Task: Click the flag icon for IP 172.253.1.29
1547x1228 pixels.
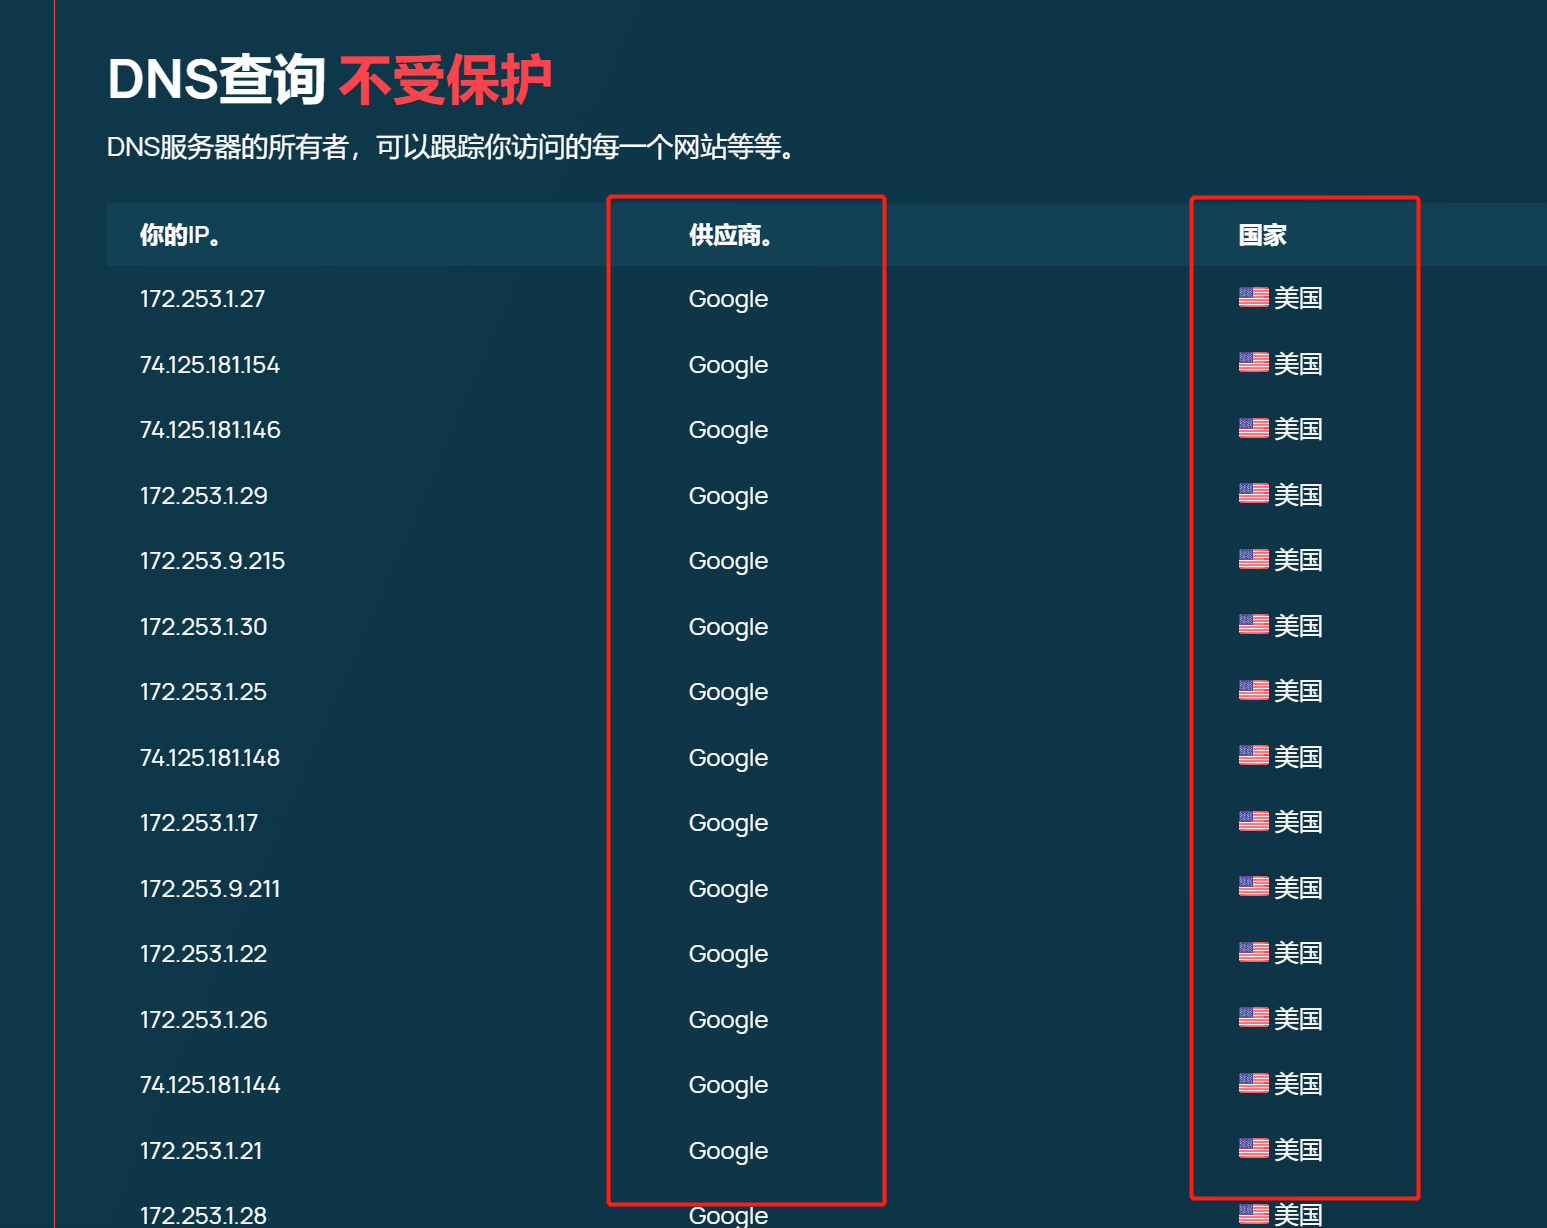Action: coord(1253,493)
